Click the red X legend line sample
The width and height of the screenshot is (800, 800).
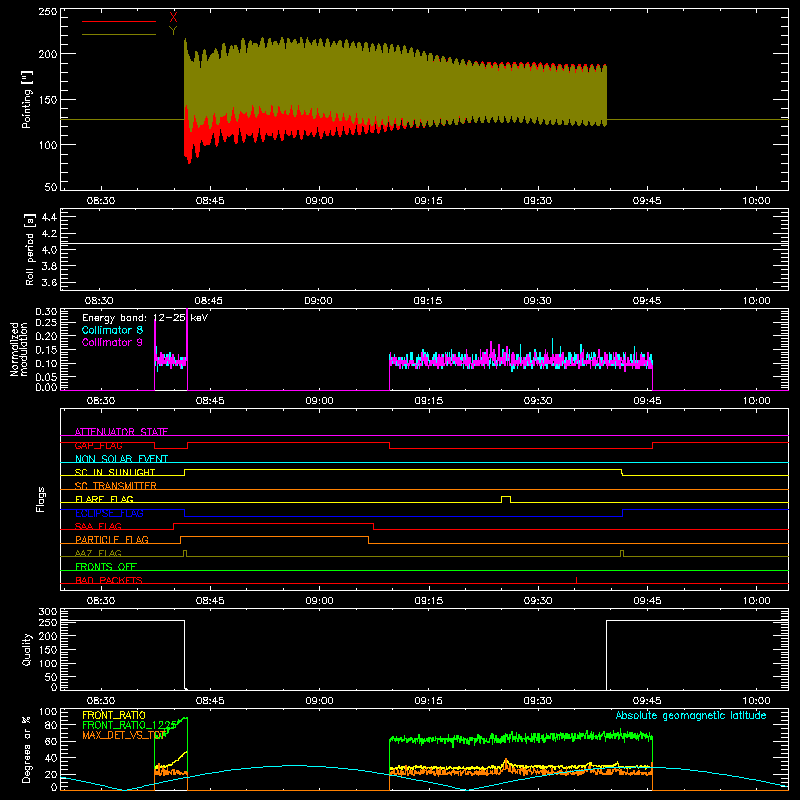[x=119, y=21]
